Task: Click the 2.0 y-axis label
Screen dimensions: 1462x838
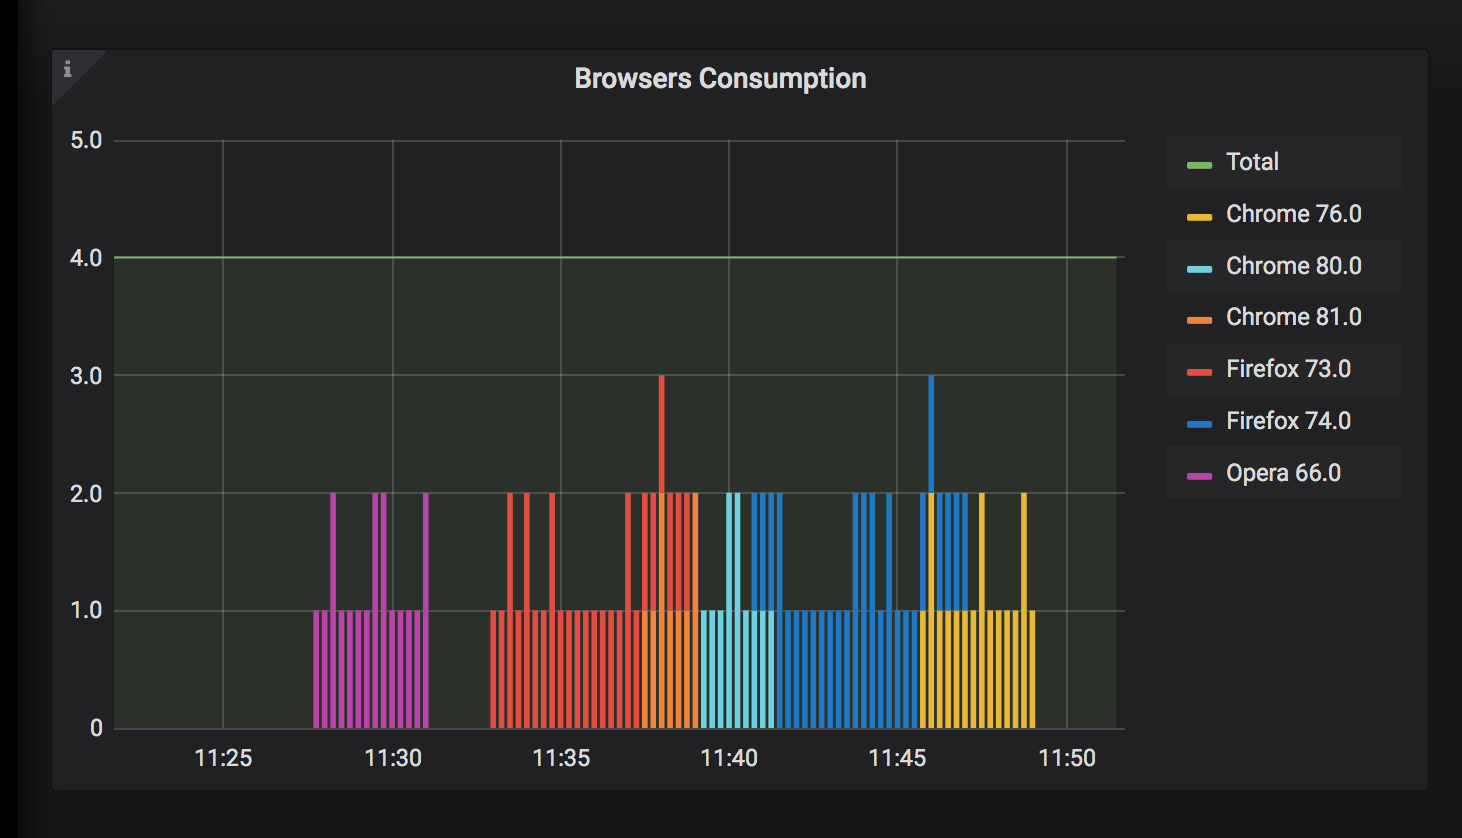Action: tap(86, 494)
